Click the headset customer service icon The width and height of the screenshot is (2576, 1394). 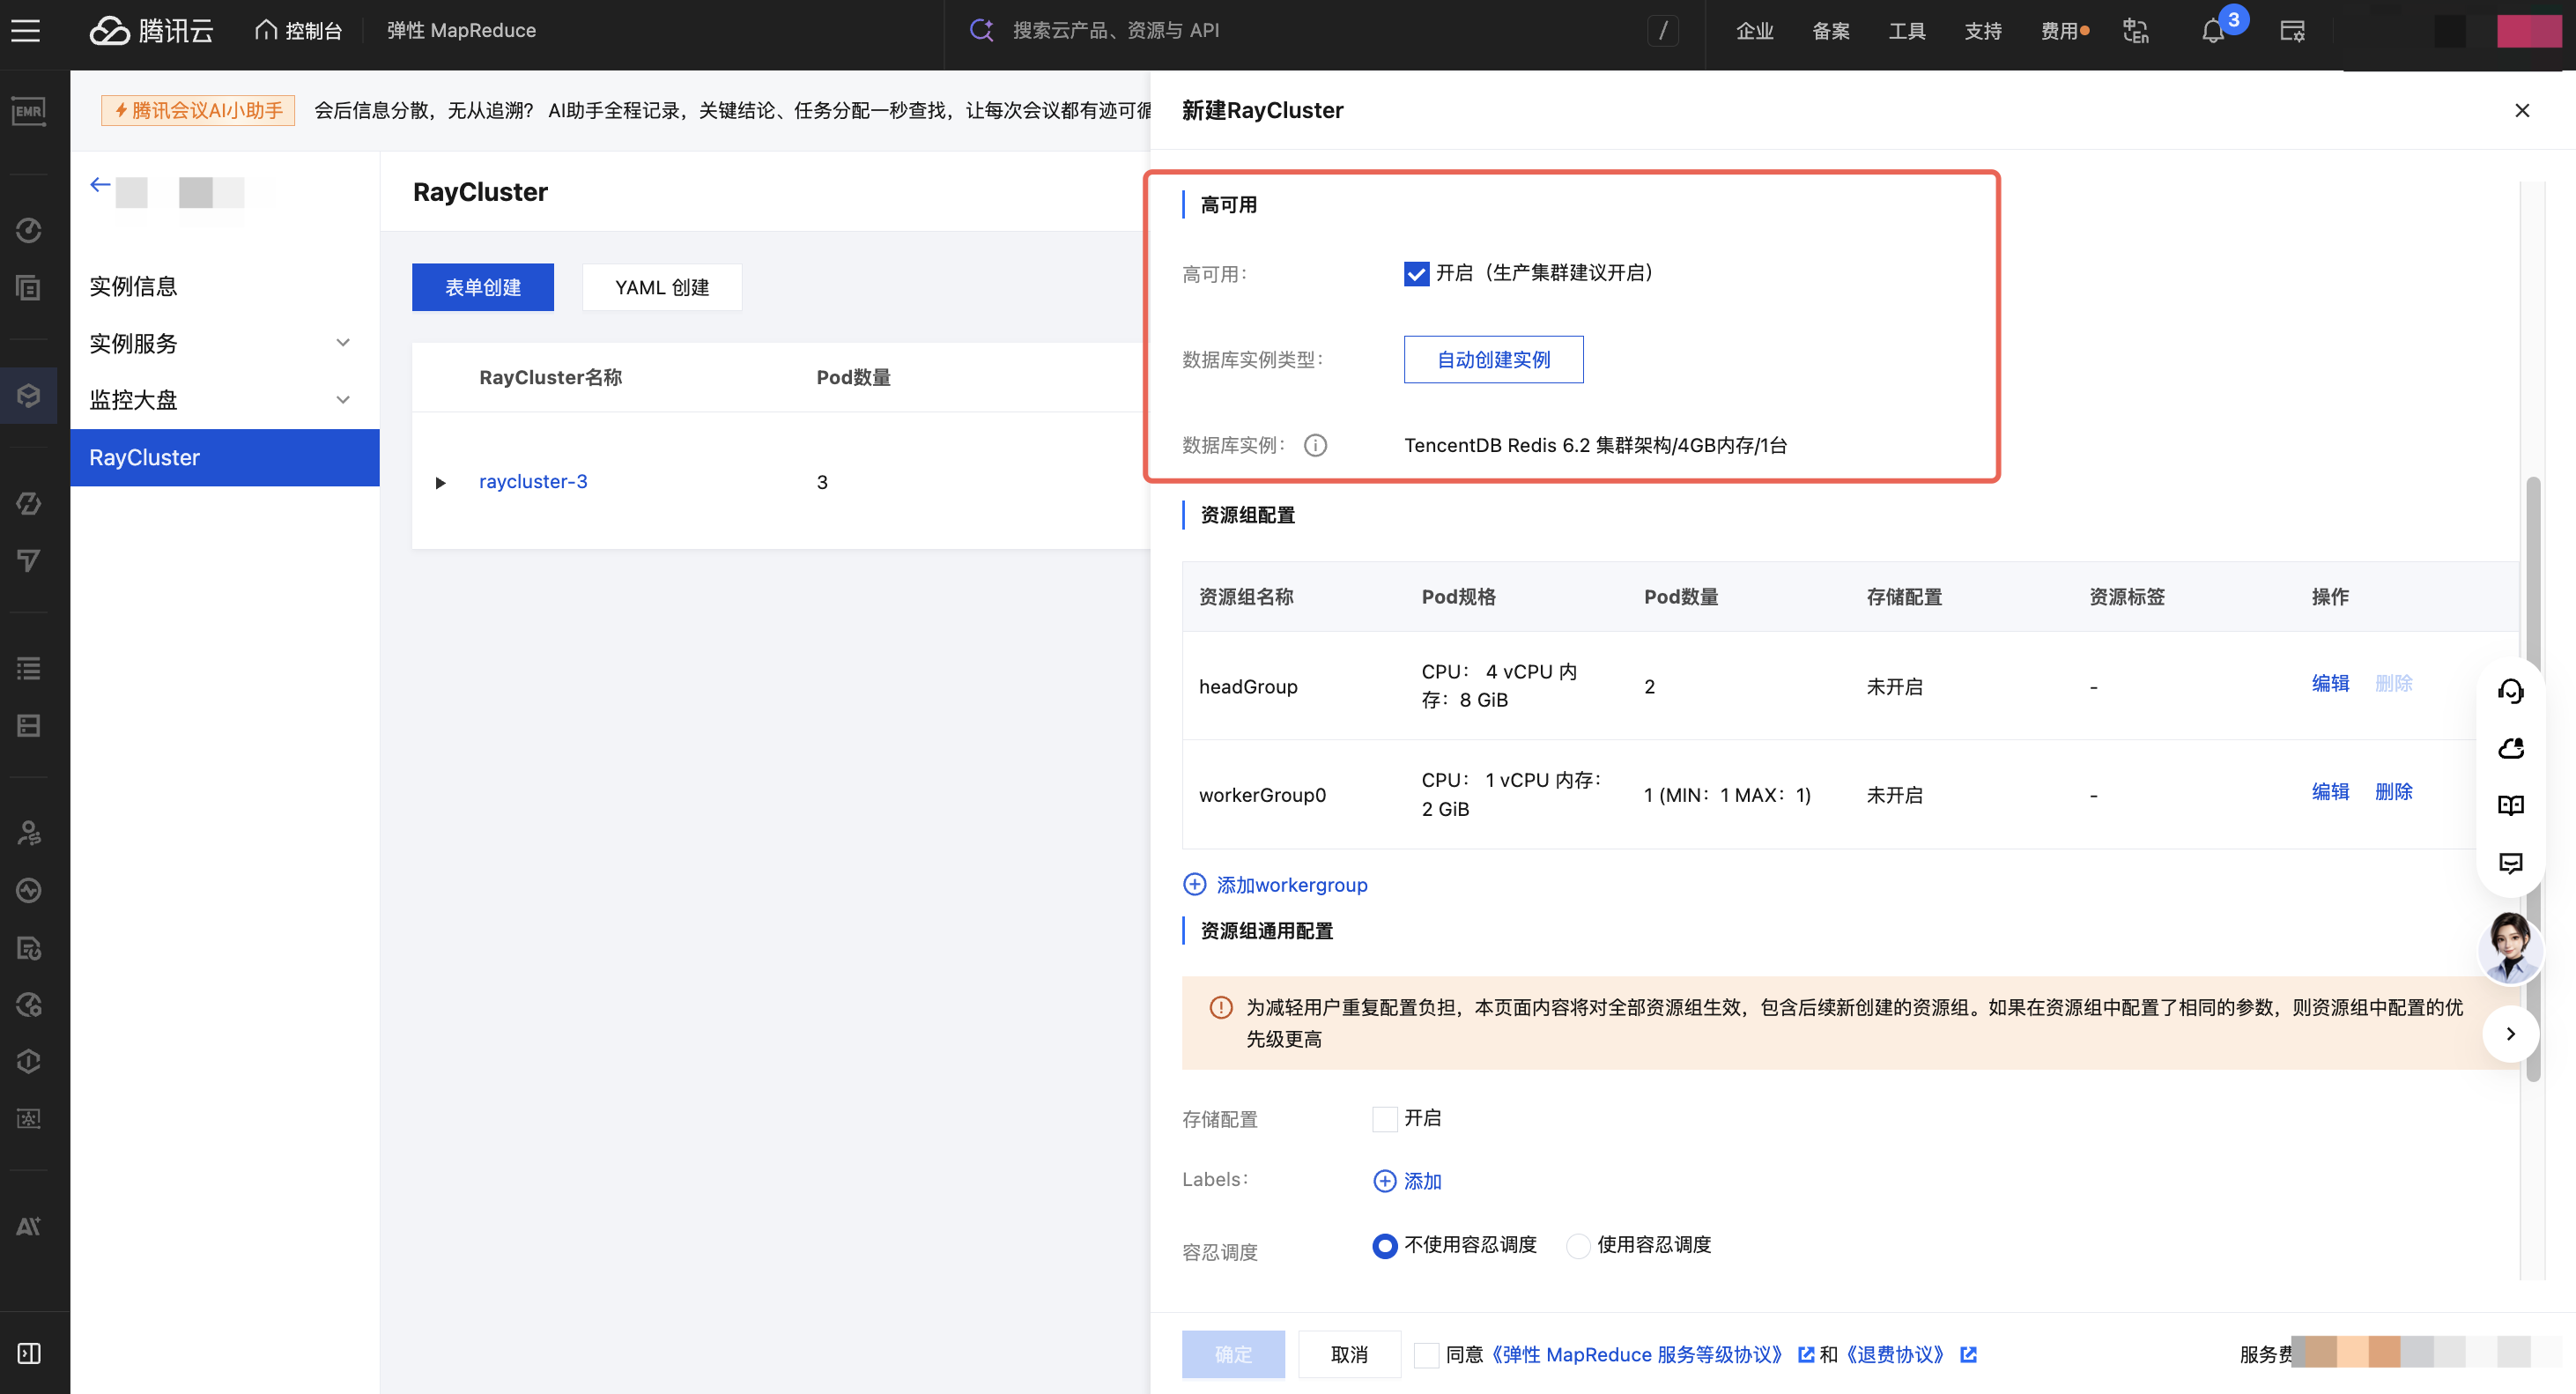click(2510, 690)
